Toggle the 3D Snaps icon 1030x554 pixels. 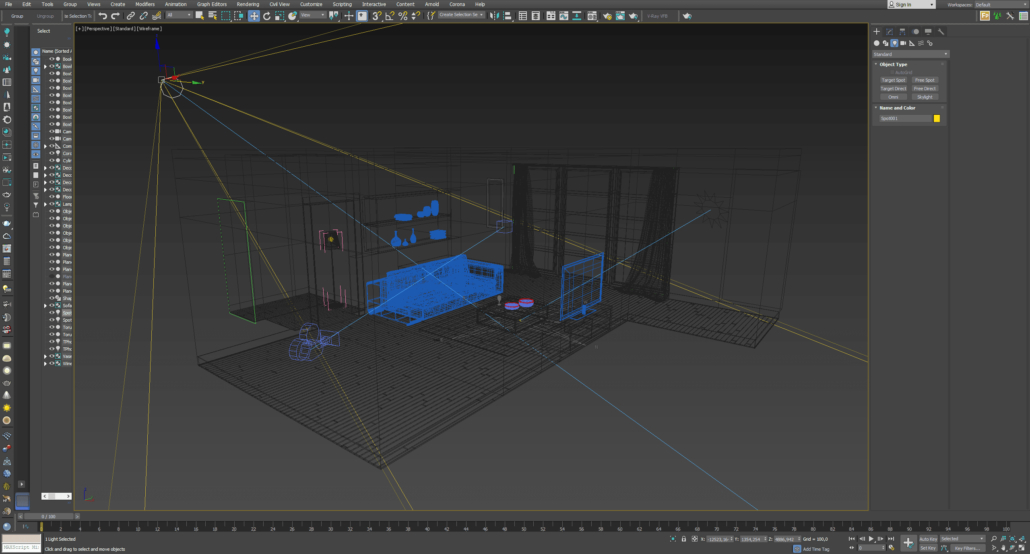tap(376, 16)
